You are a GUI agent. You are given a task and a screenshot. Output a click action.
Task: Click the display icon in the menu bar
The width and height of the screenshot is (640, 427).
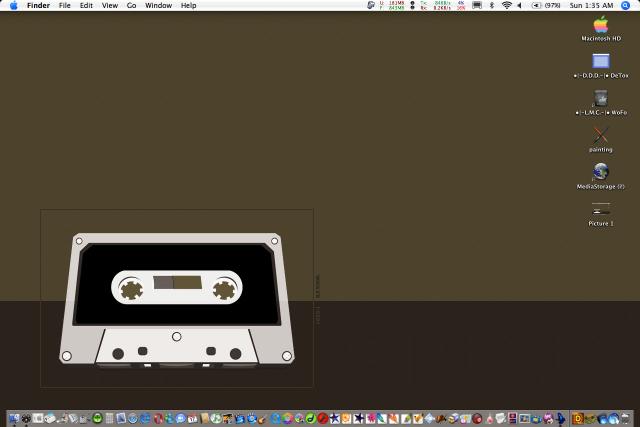477,5
